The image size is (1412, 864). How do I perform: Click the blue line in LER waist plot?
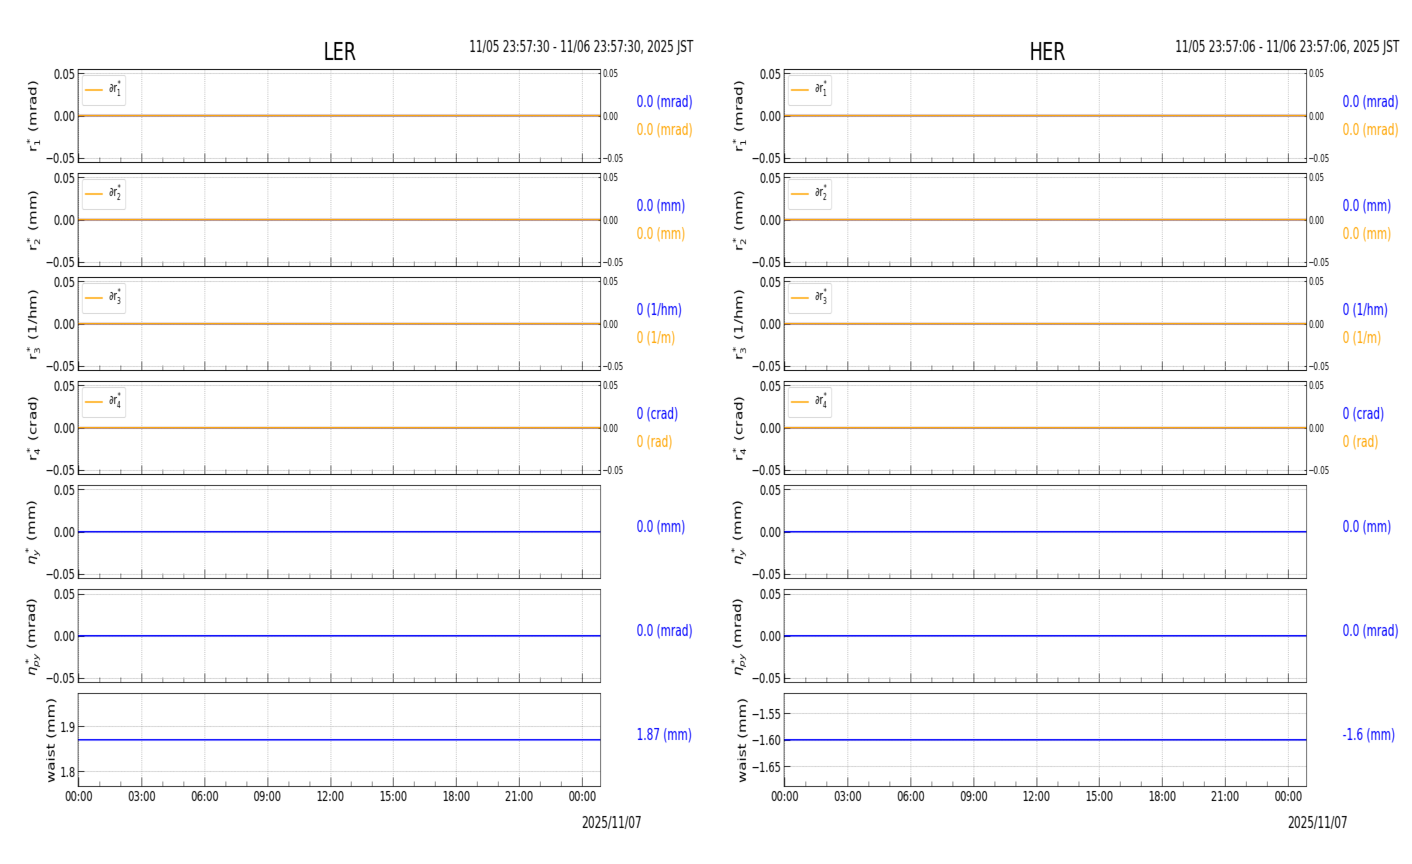[339, 740]
